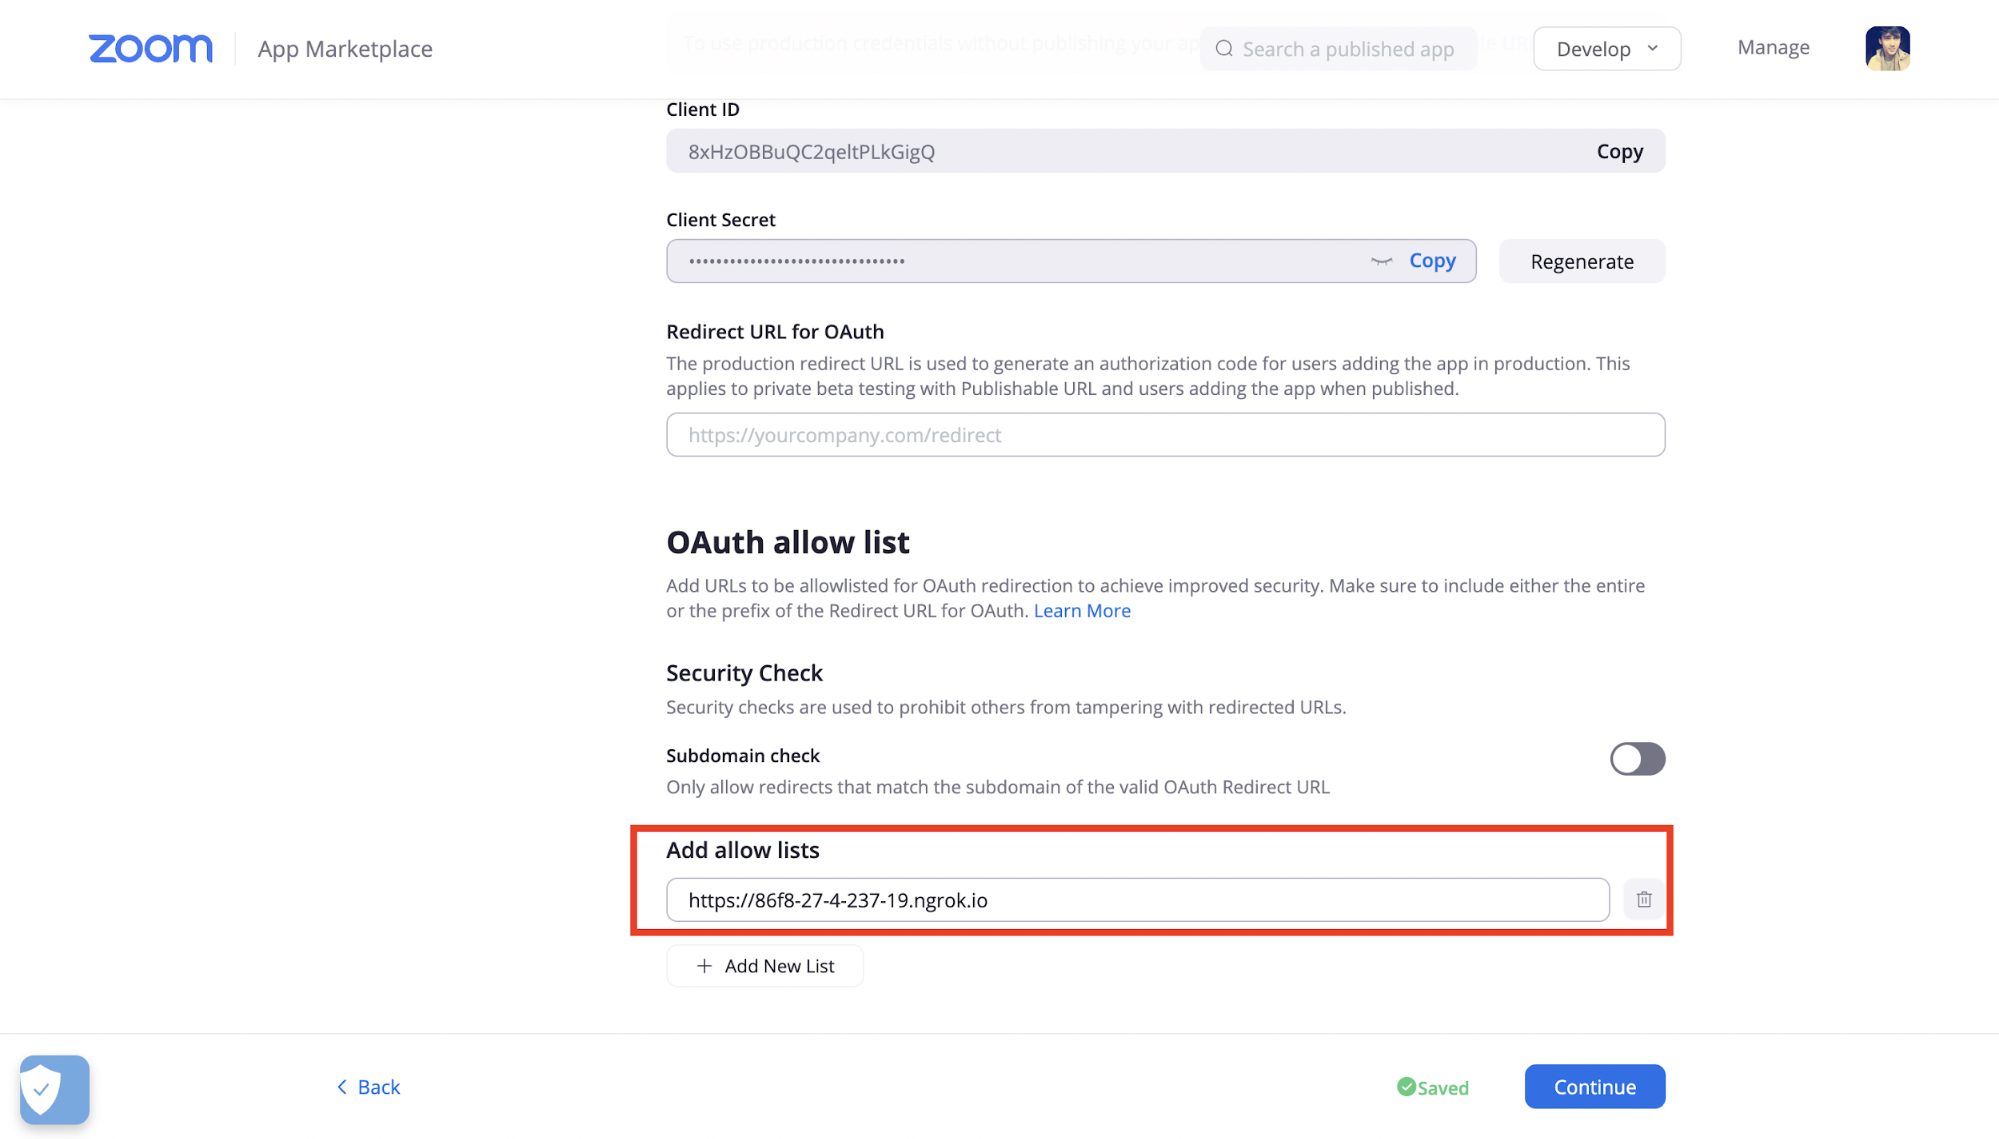Open the Develop dropdown

1606,48
